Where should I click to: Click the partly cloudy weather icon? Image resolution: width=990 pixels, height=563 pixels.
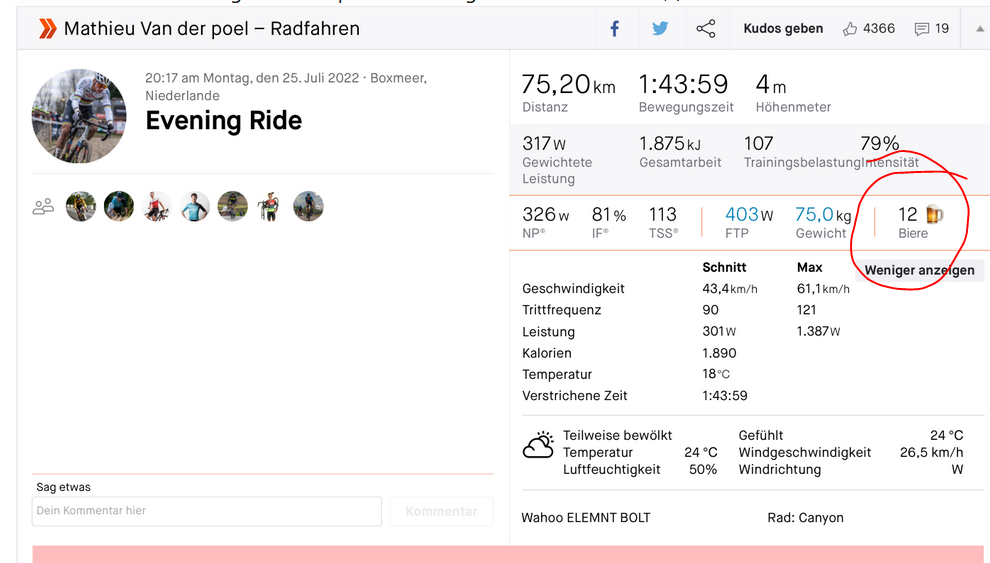click(538, 446)
